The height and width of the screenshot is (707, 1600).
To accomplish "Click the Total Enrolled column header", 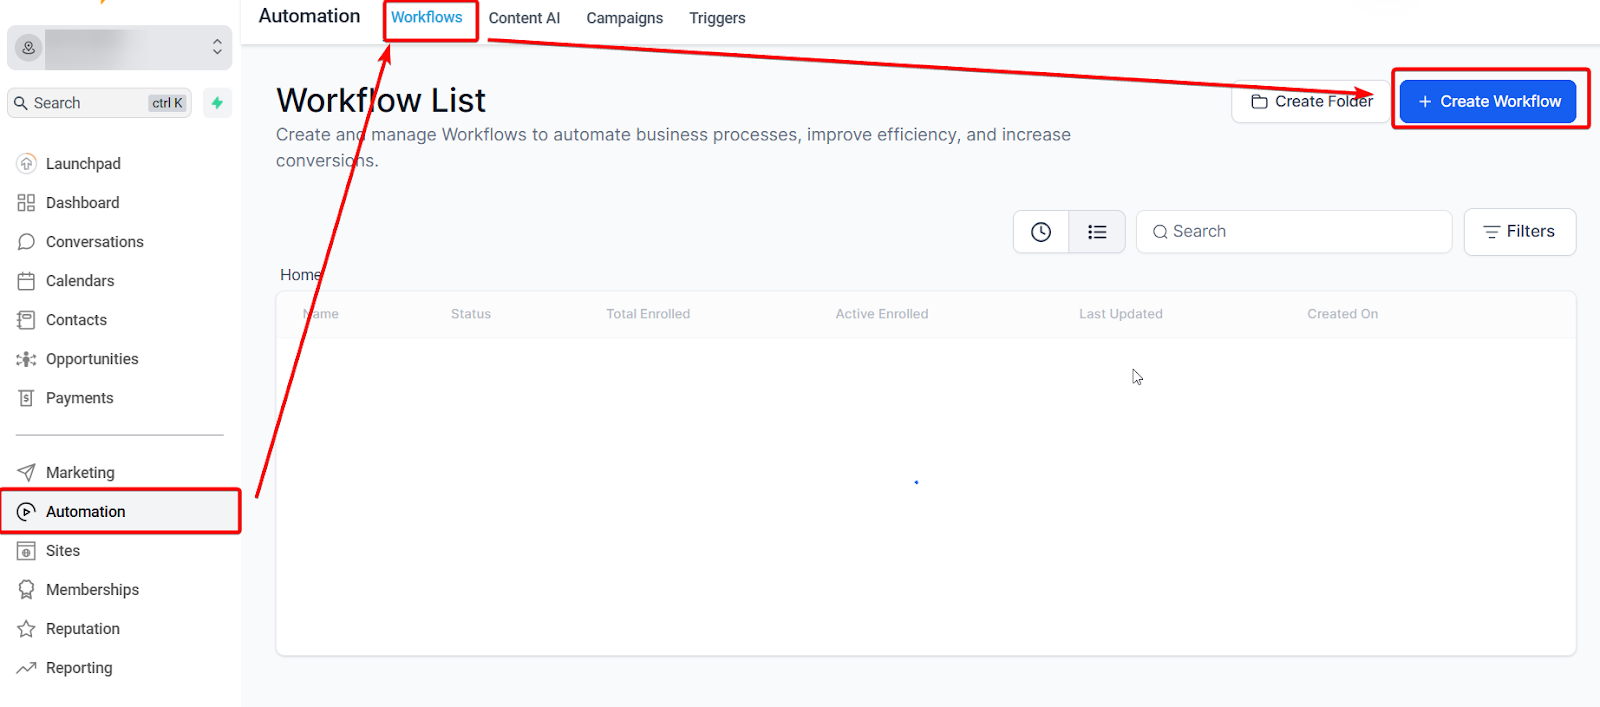I will click(648, 314).
